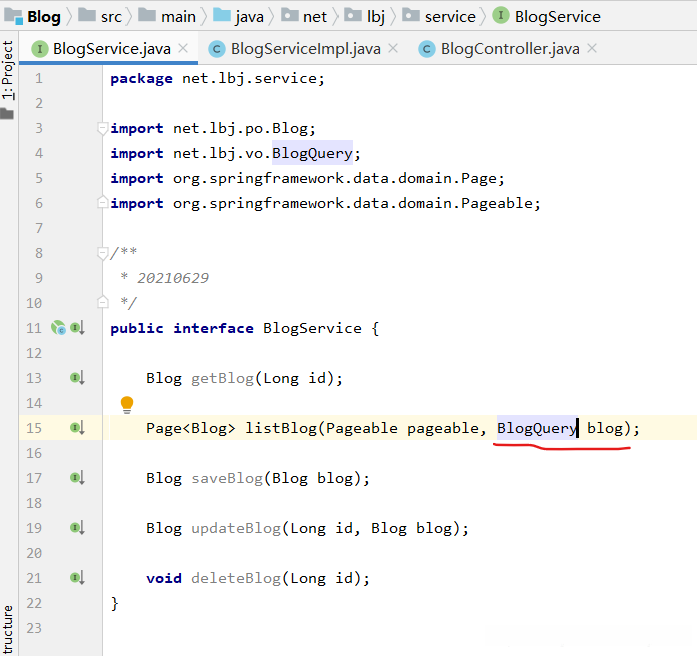Click BlogService in the interface declaration

[x=312, y=328]
